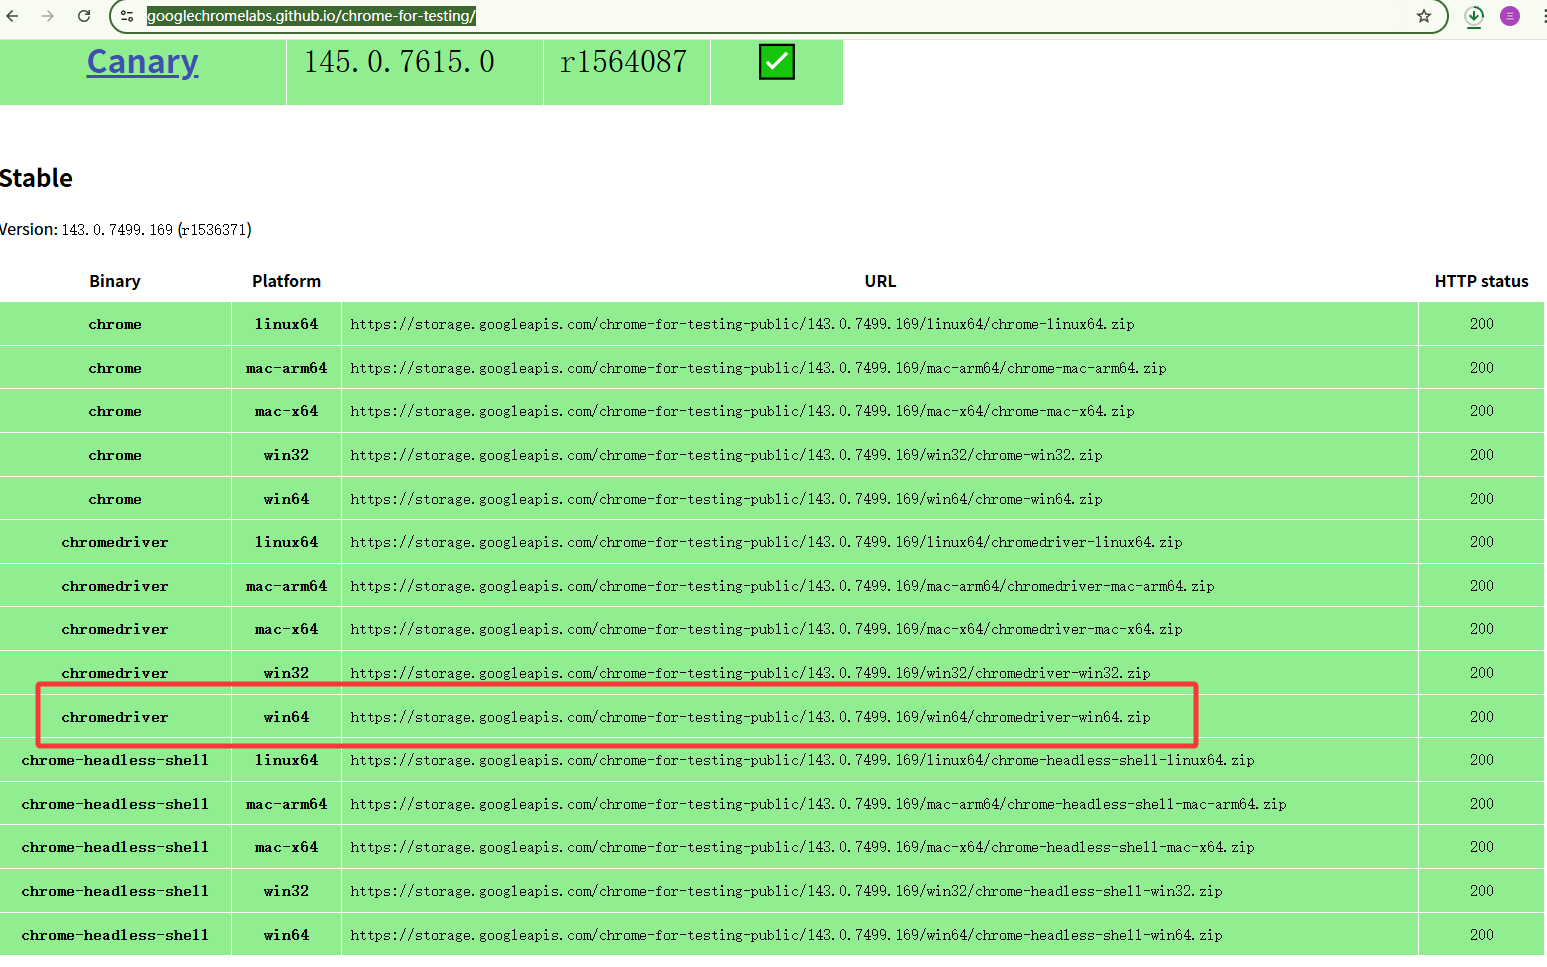
Task: Click the Platform column header
Action: (x=286, y=281)
